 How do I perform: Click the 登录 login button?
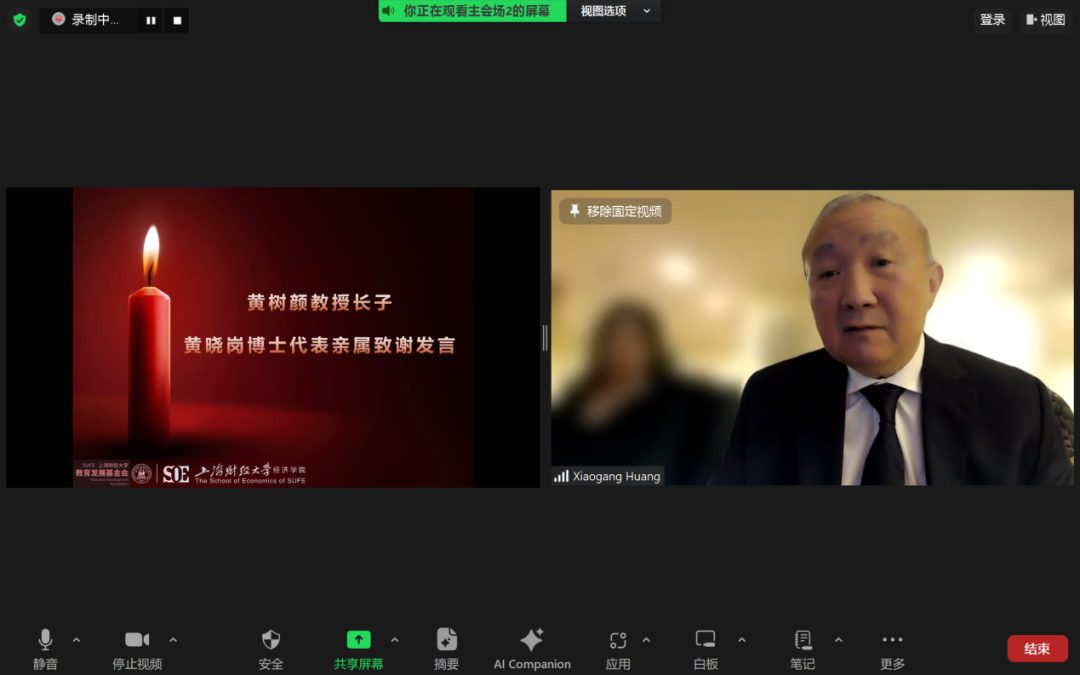point(992,20)
